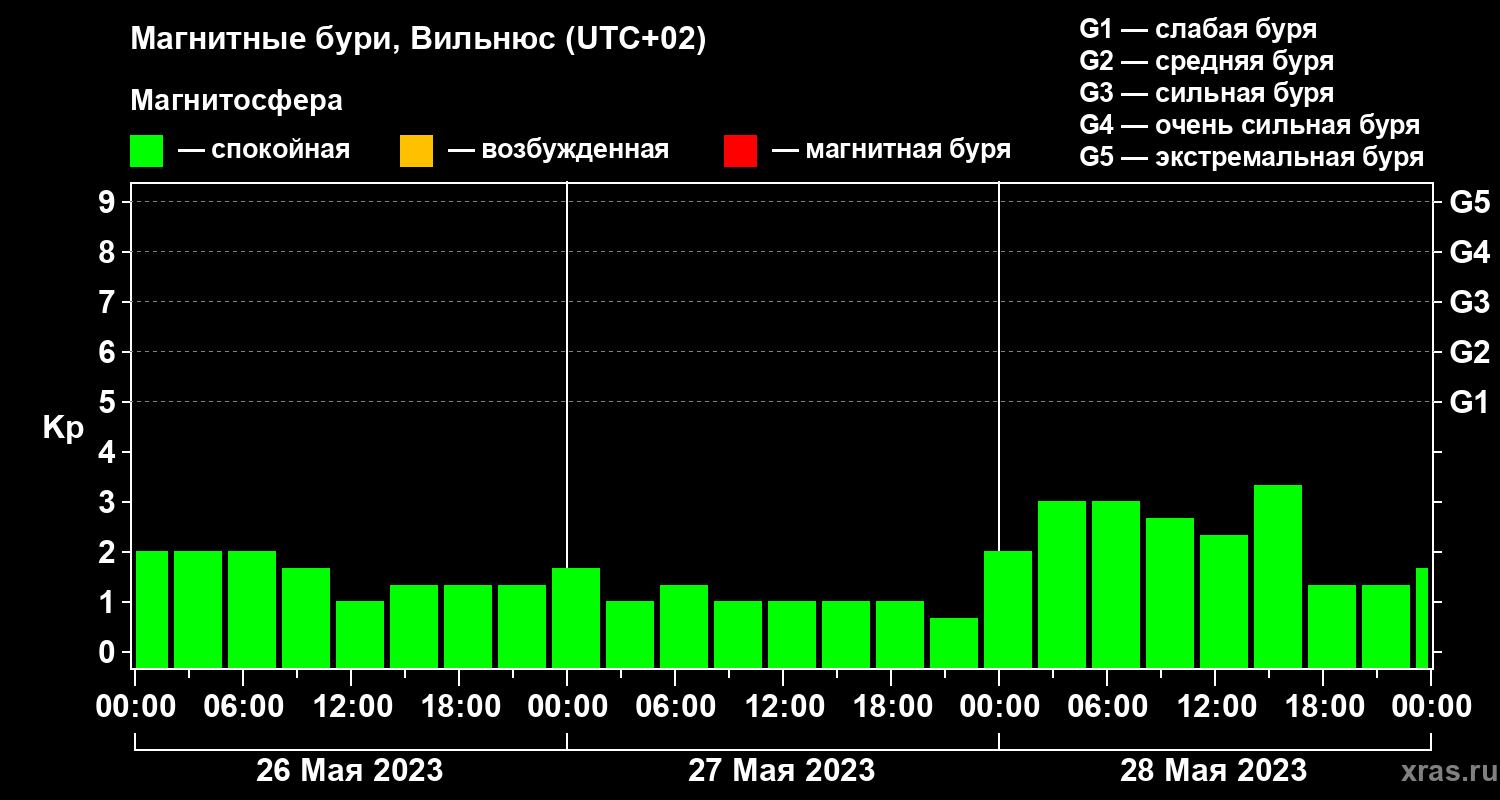Click the first bar of 26 May (00:00–03:00)
The height and width of the screenshot is (800, 1500).
tap(152, 609)
